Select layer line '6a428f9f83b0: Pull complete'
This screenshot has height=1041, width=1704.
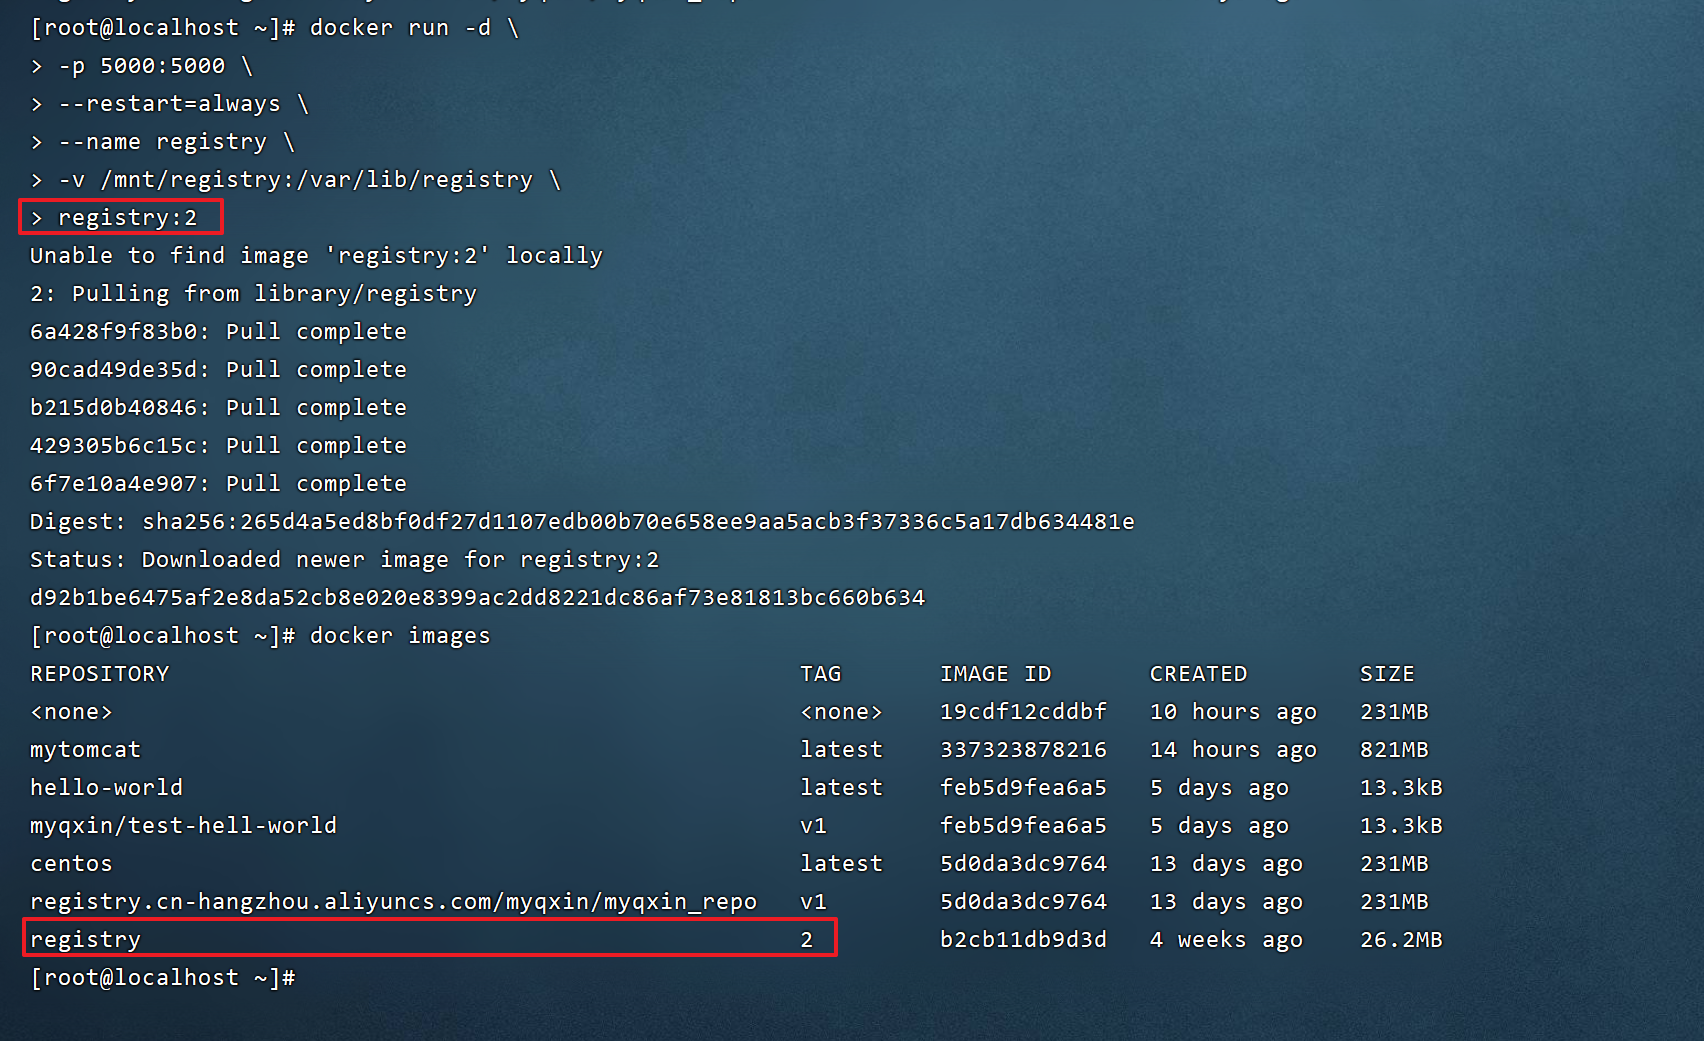[x=218, y=332]
